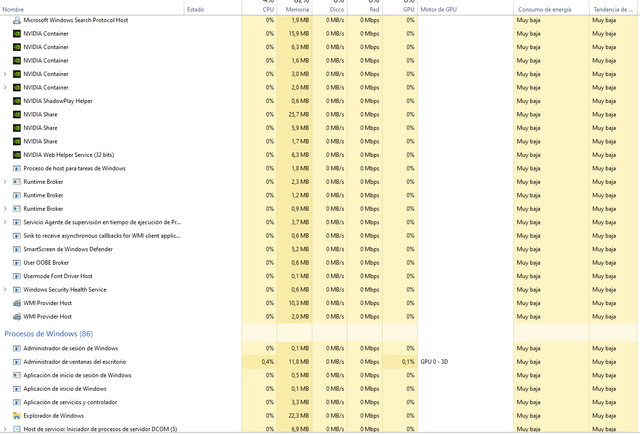Click the Sink to receive asynchronous callbacks icon
Viewport: 640px width, 434px height.
point(17,236)
